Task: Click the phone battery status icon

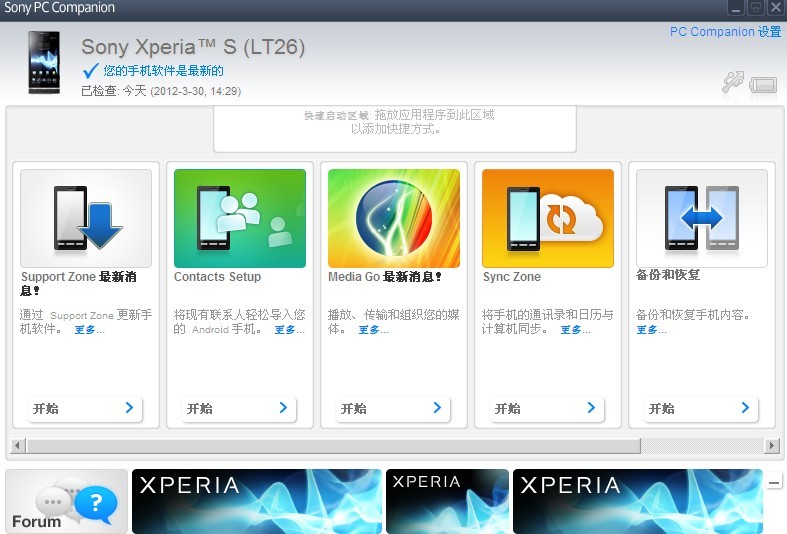Action: pyautogui.click(x=763, y=84)
